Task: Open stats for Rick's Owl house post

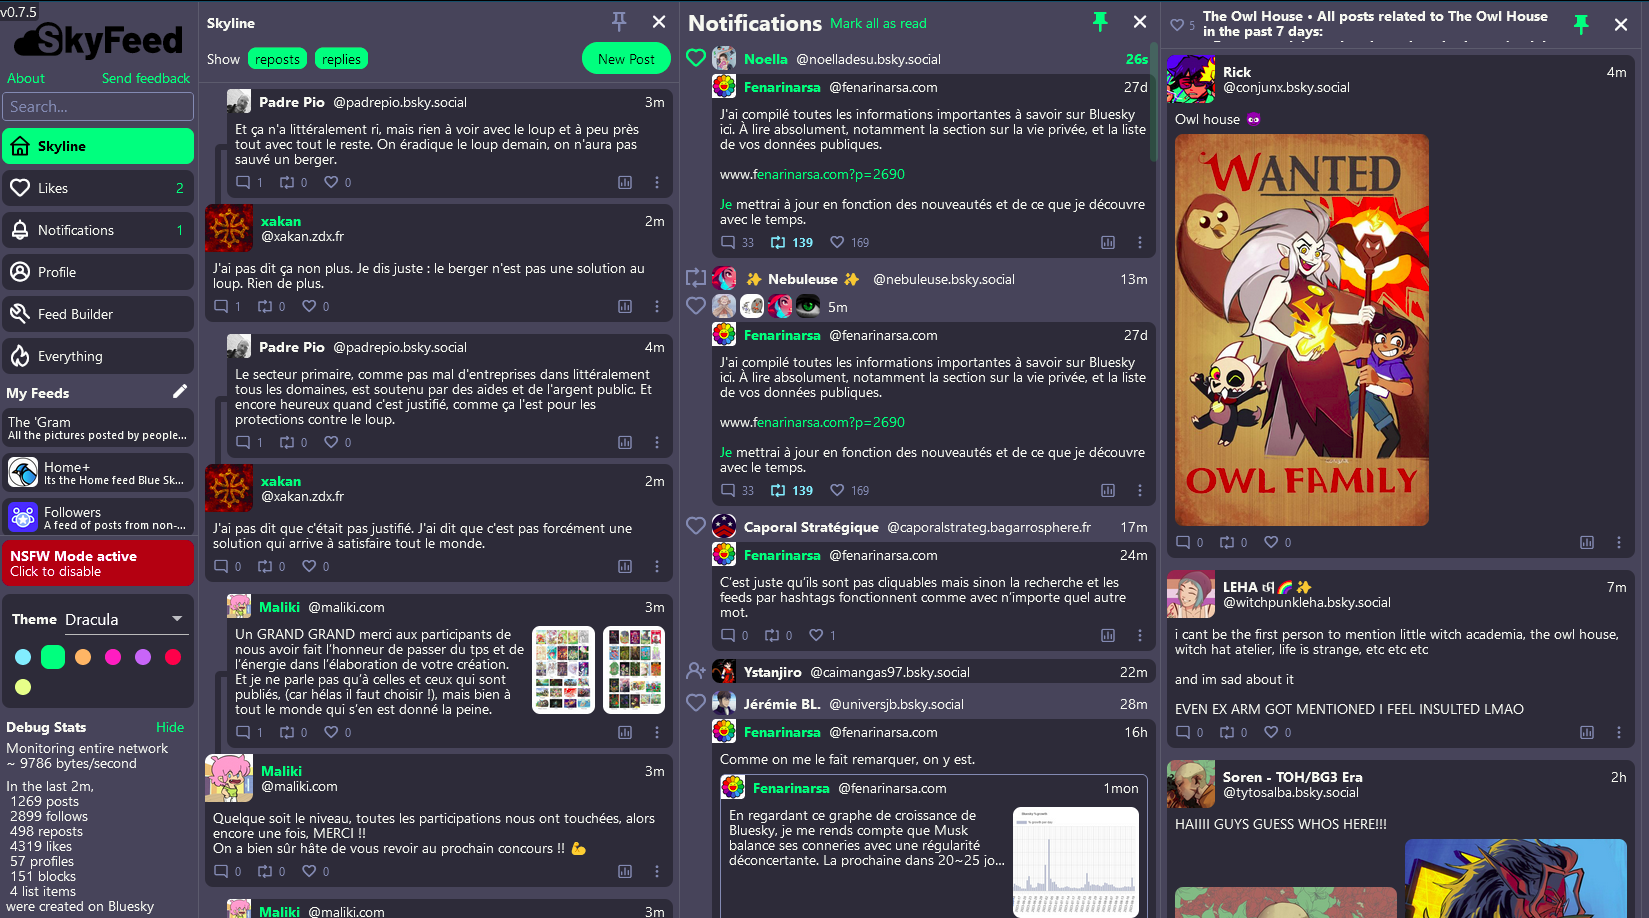Action: click(1587, 542)
